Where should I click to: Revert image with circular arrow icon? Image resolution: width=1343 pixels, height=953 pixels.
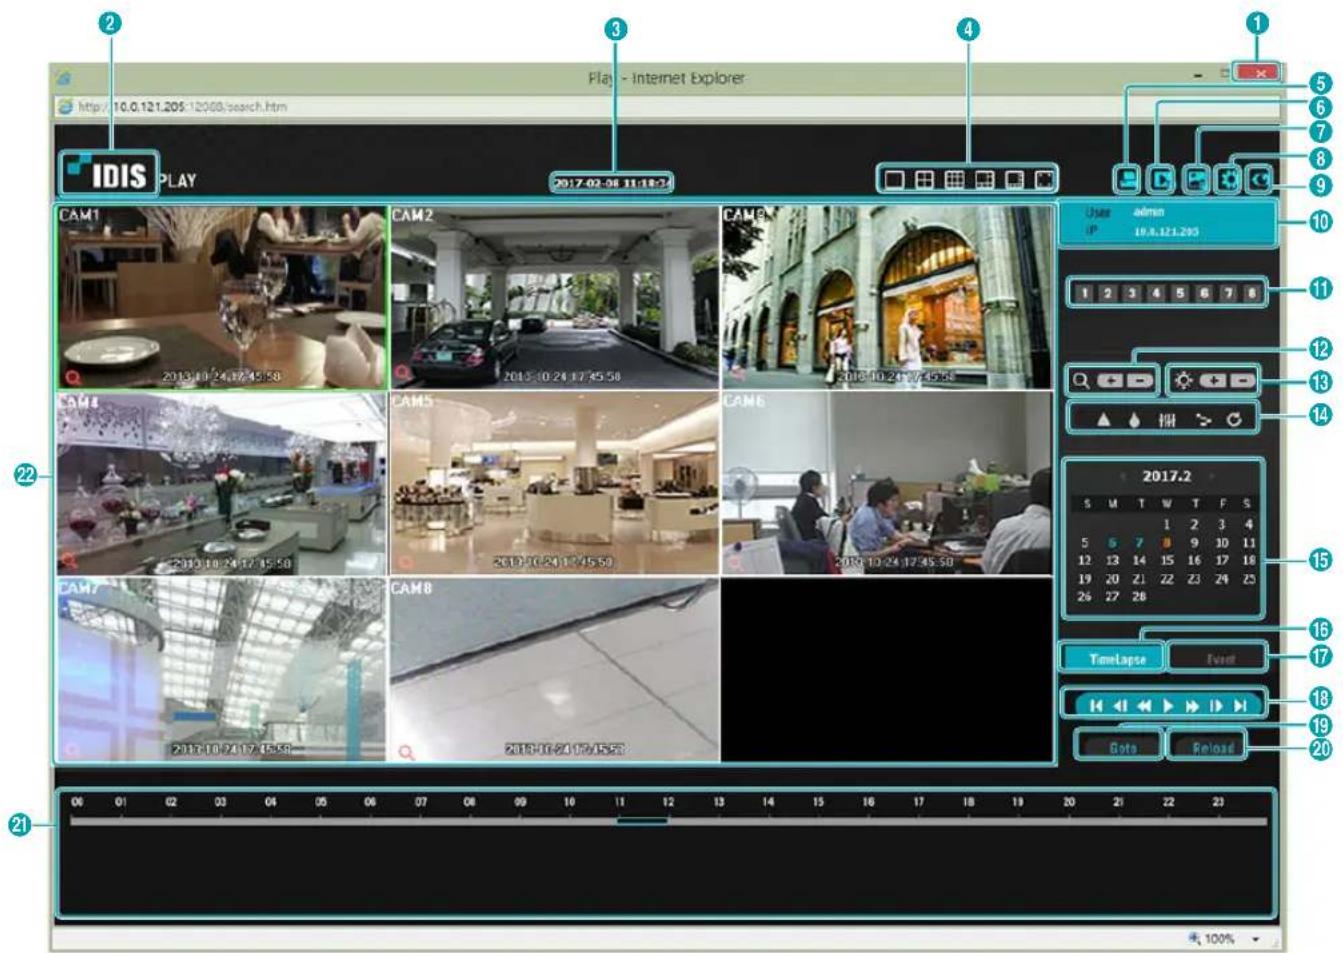1234,419
